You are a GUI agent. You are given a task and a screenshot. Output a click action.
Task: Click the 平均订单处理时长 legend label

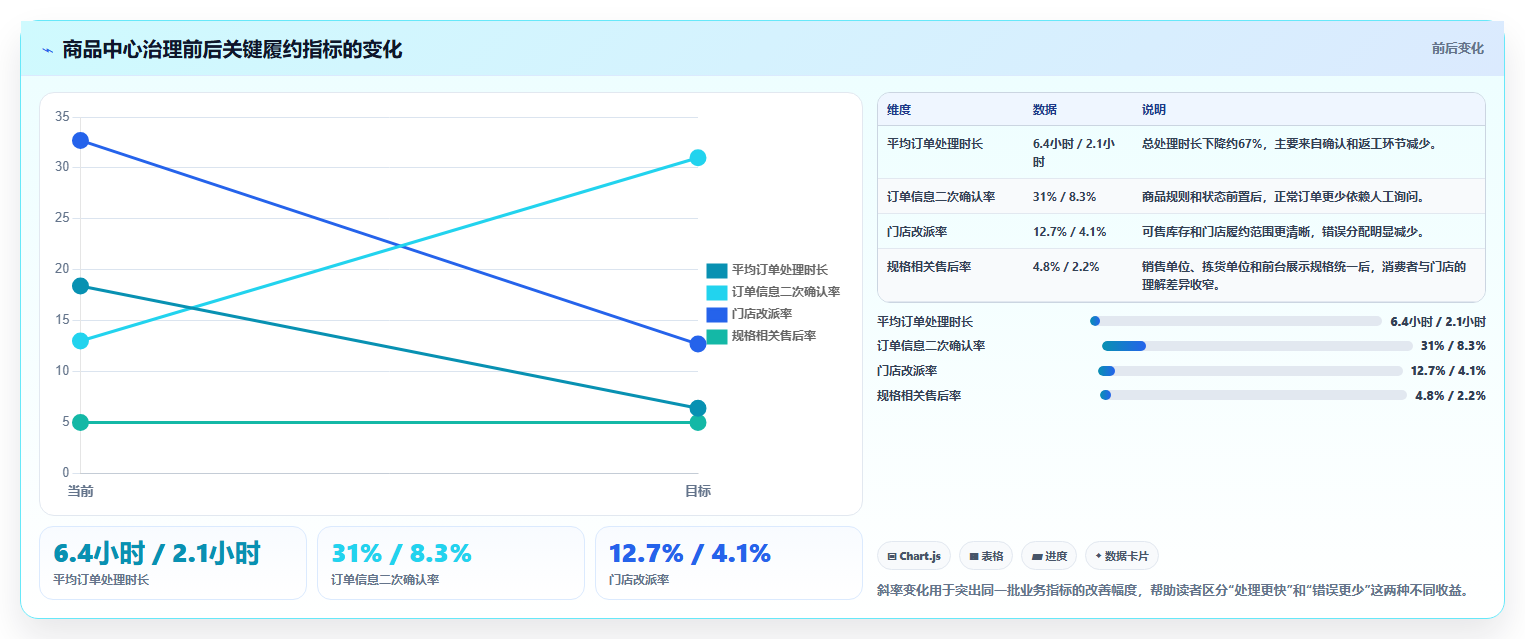coord(779,270)
